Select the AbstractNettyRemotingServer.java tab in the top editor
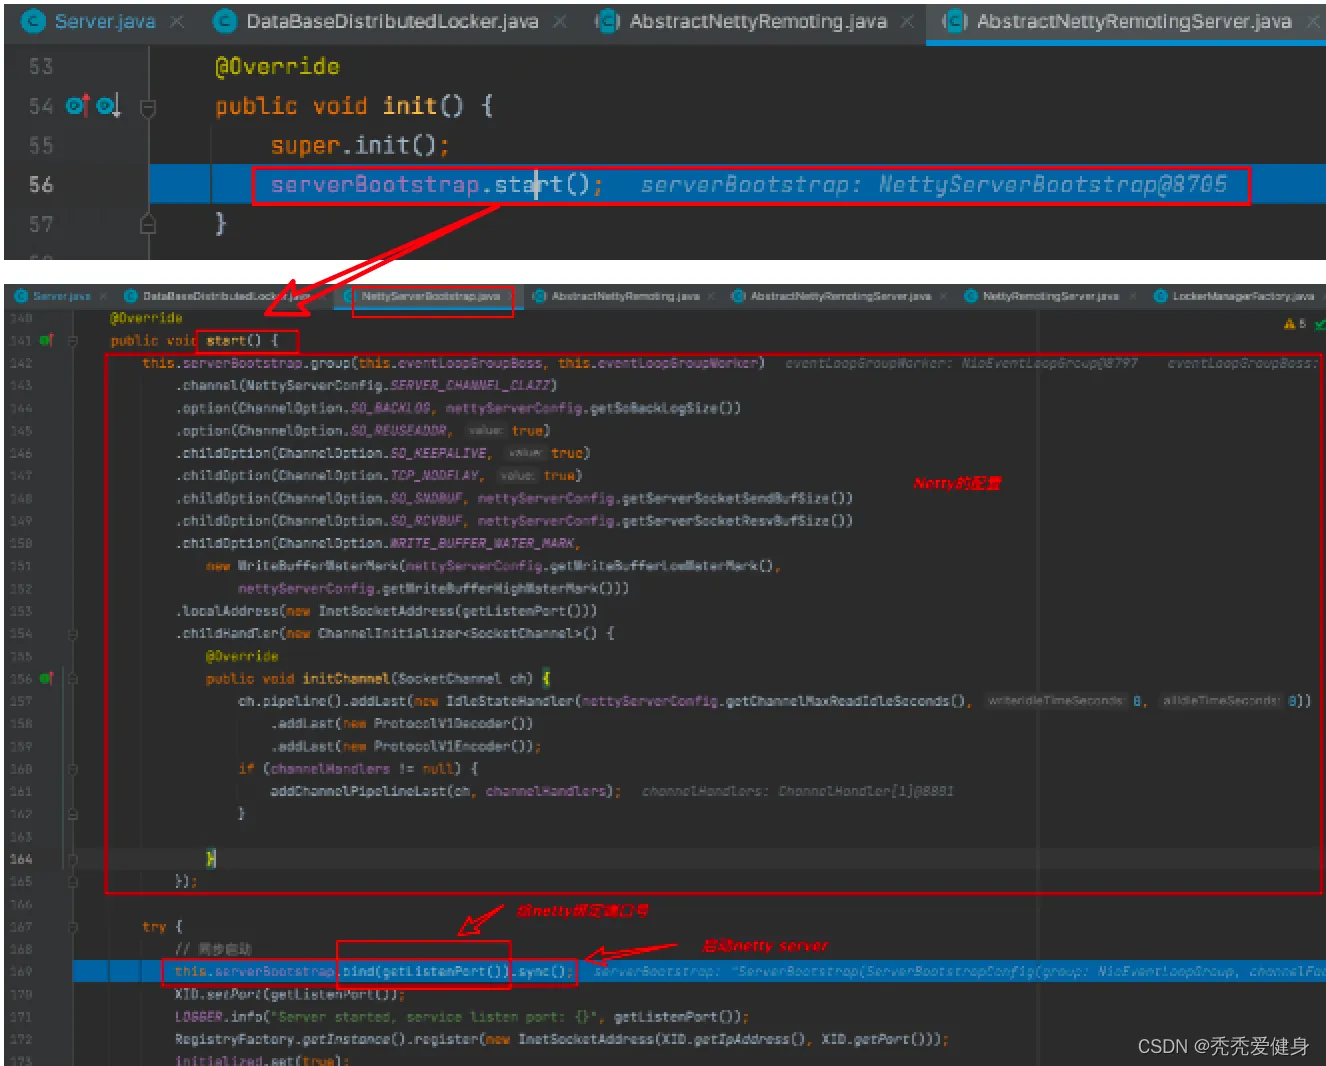Image resolution: width=1326 pixels, height=1066 pixels. click(x=1134, y=21)
